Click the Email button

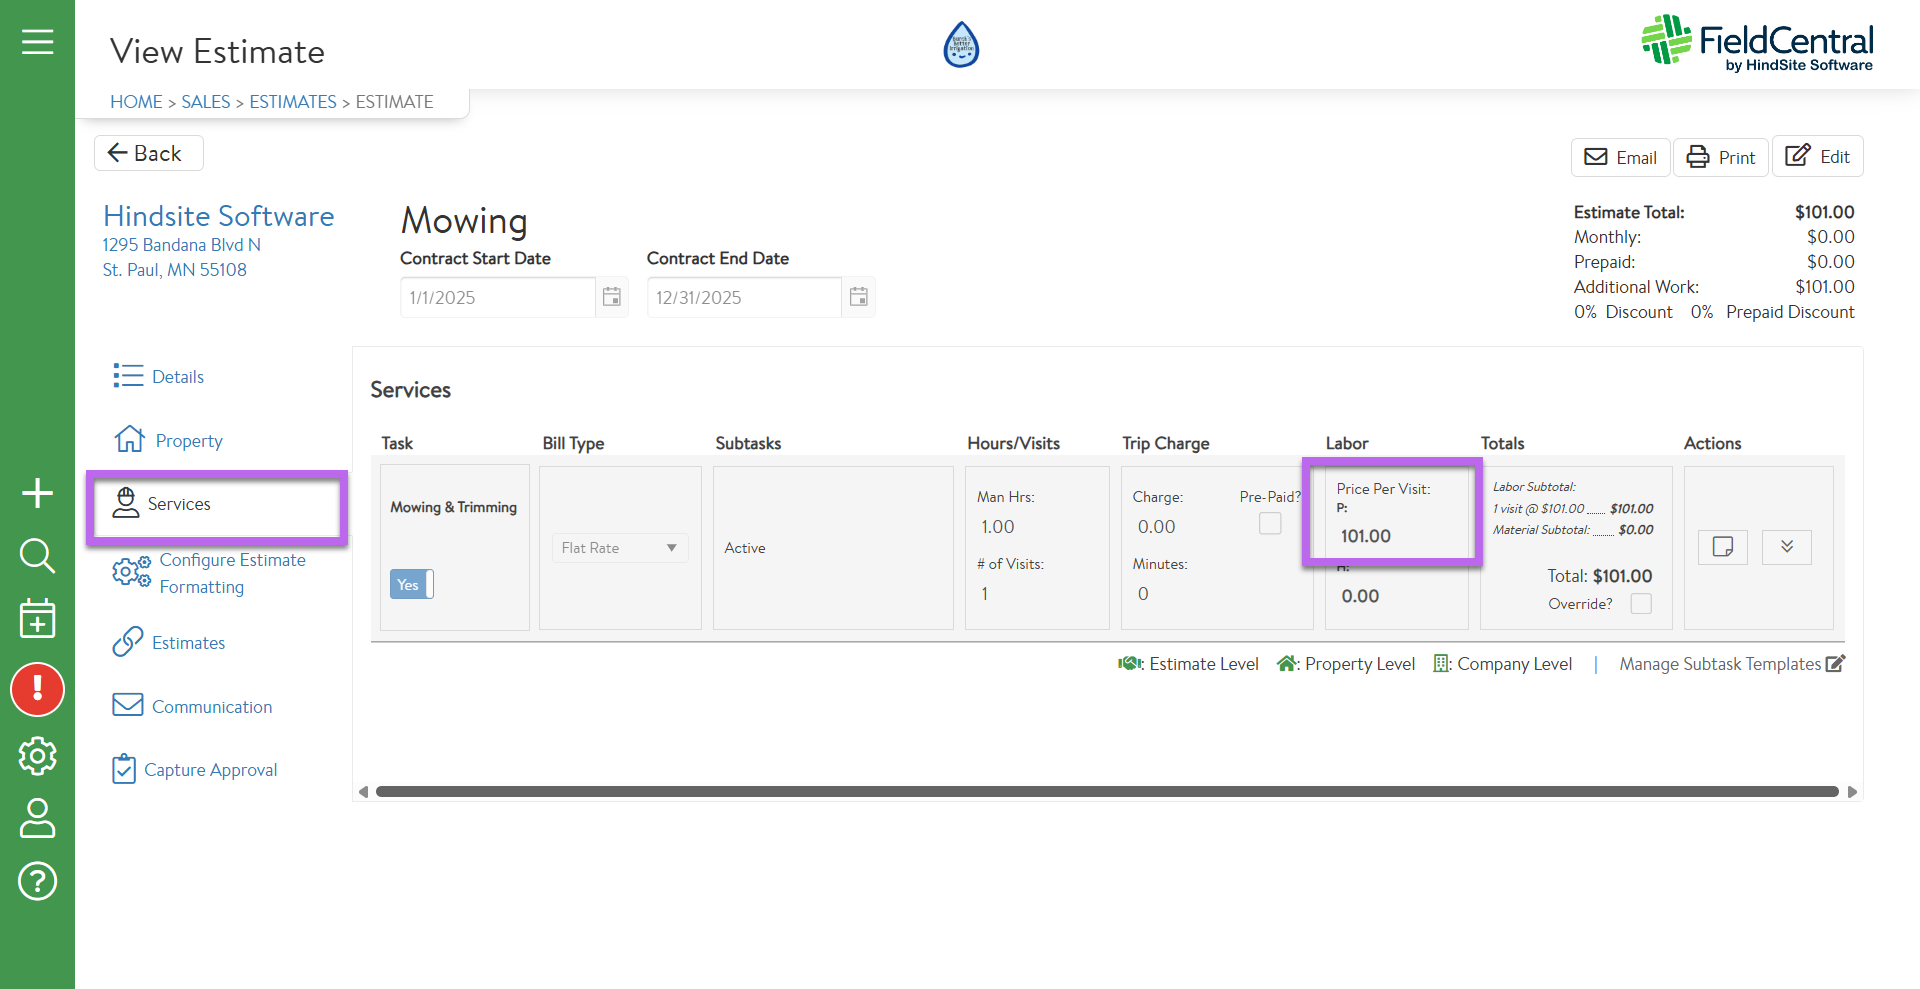point(1620,157)
